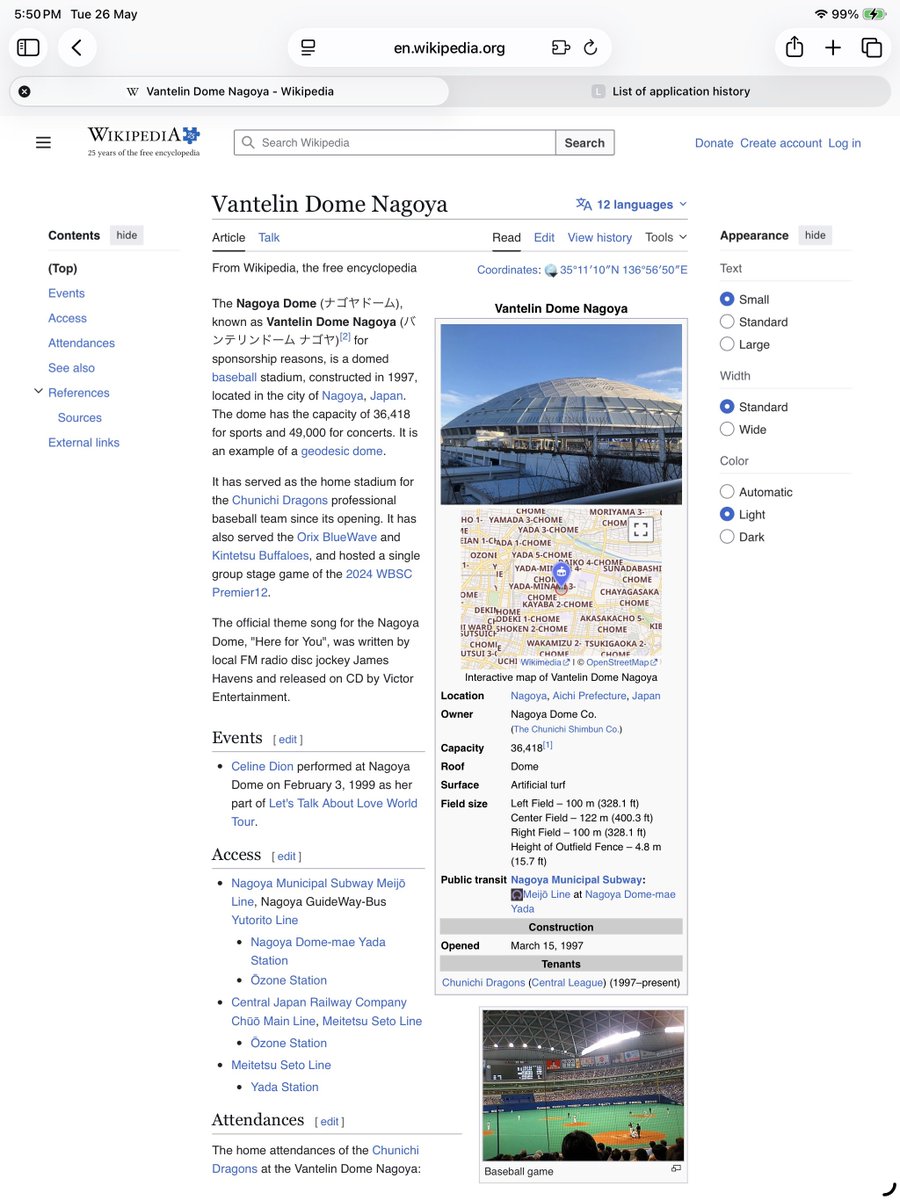Enlarge the Baseball game thumbnail icon

[x=676, y=1168]
